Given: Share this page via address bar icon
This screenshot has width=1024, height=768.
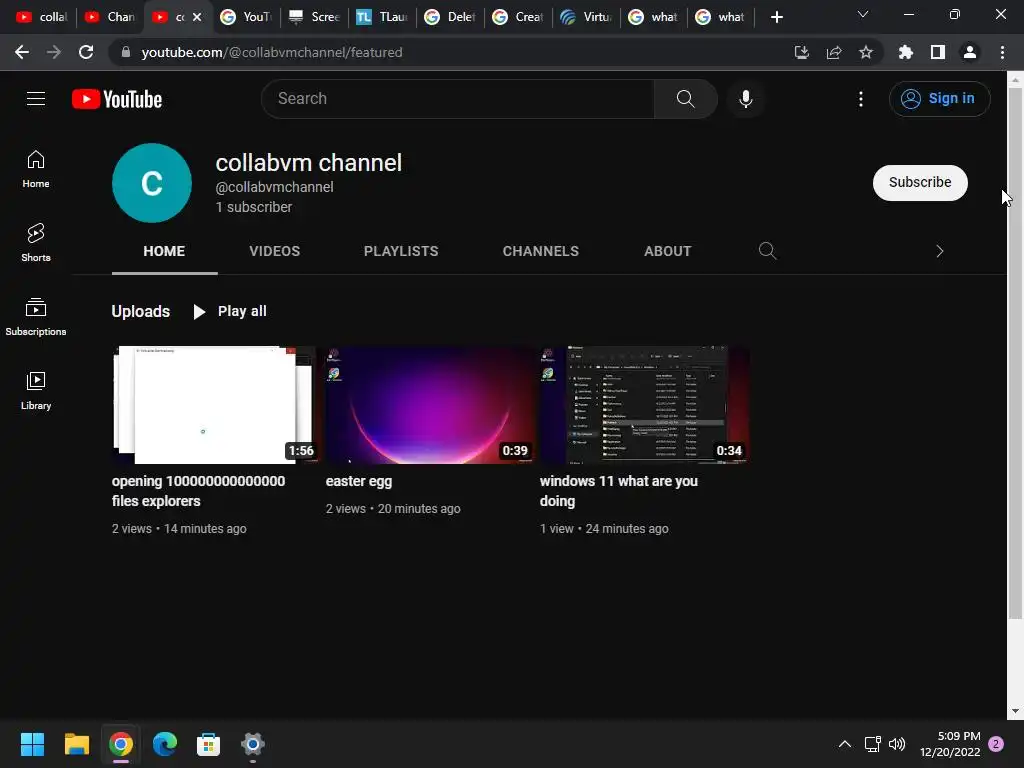Looking at the screenshot, I should 833,52.
